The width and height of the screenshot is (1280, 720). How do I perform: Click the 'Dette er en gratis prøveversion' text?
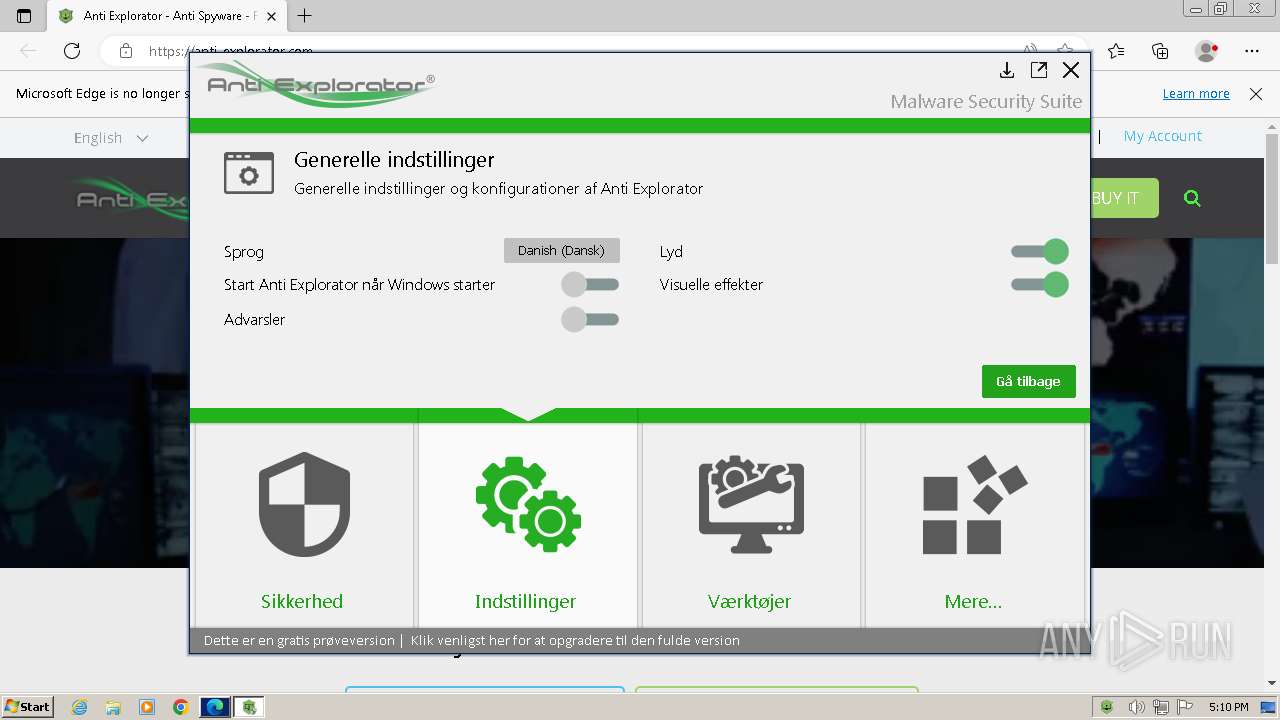[299, 640]
